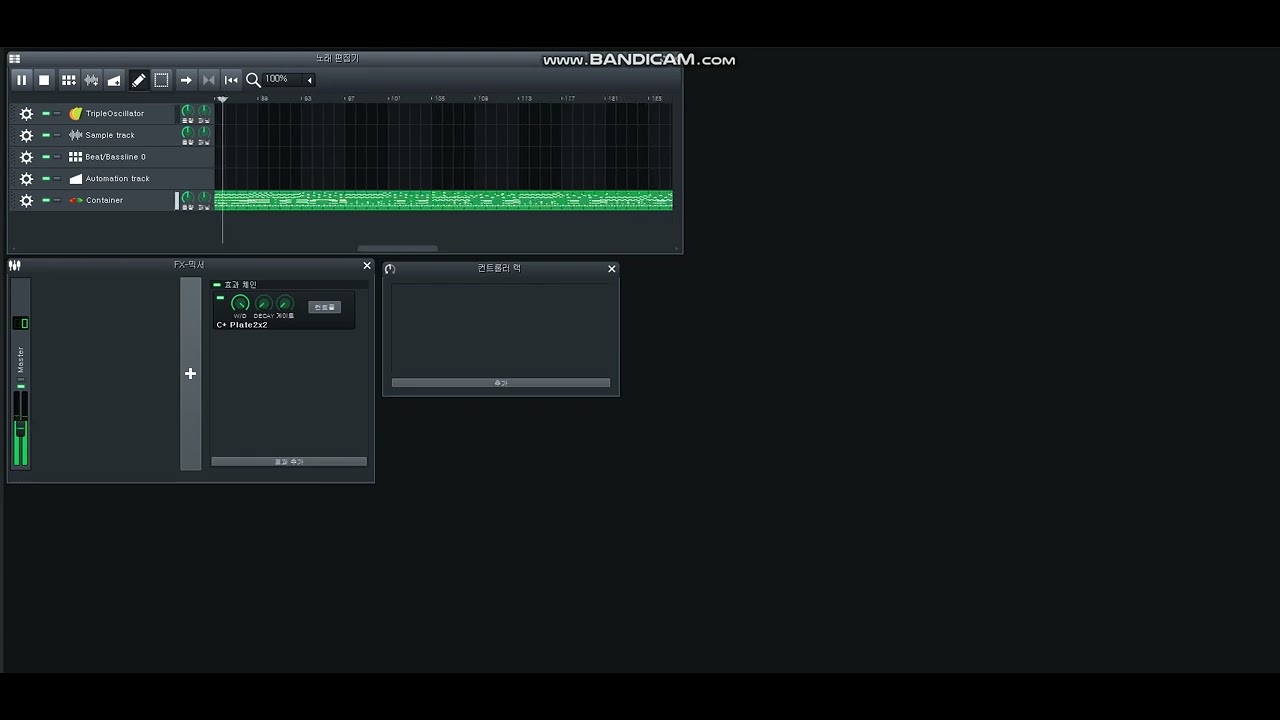Adjust Container track volume knob

pyautogui.click(x=187, y=198)
